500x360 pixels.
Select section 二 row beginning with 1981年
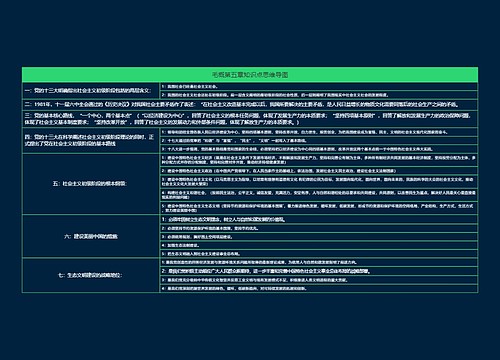click(250, 105)
